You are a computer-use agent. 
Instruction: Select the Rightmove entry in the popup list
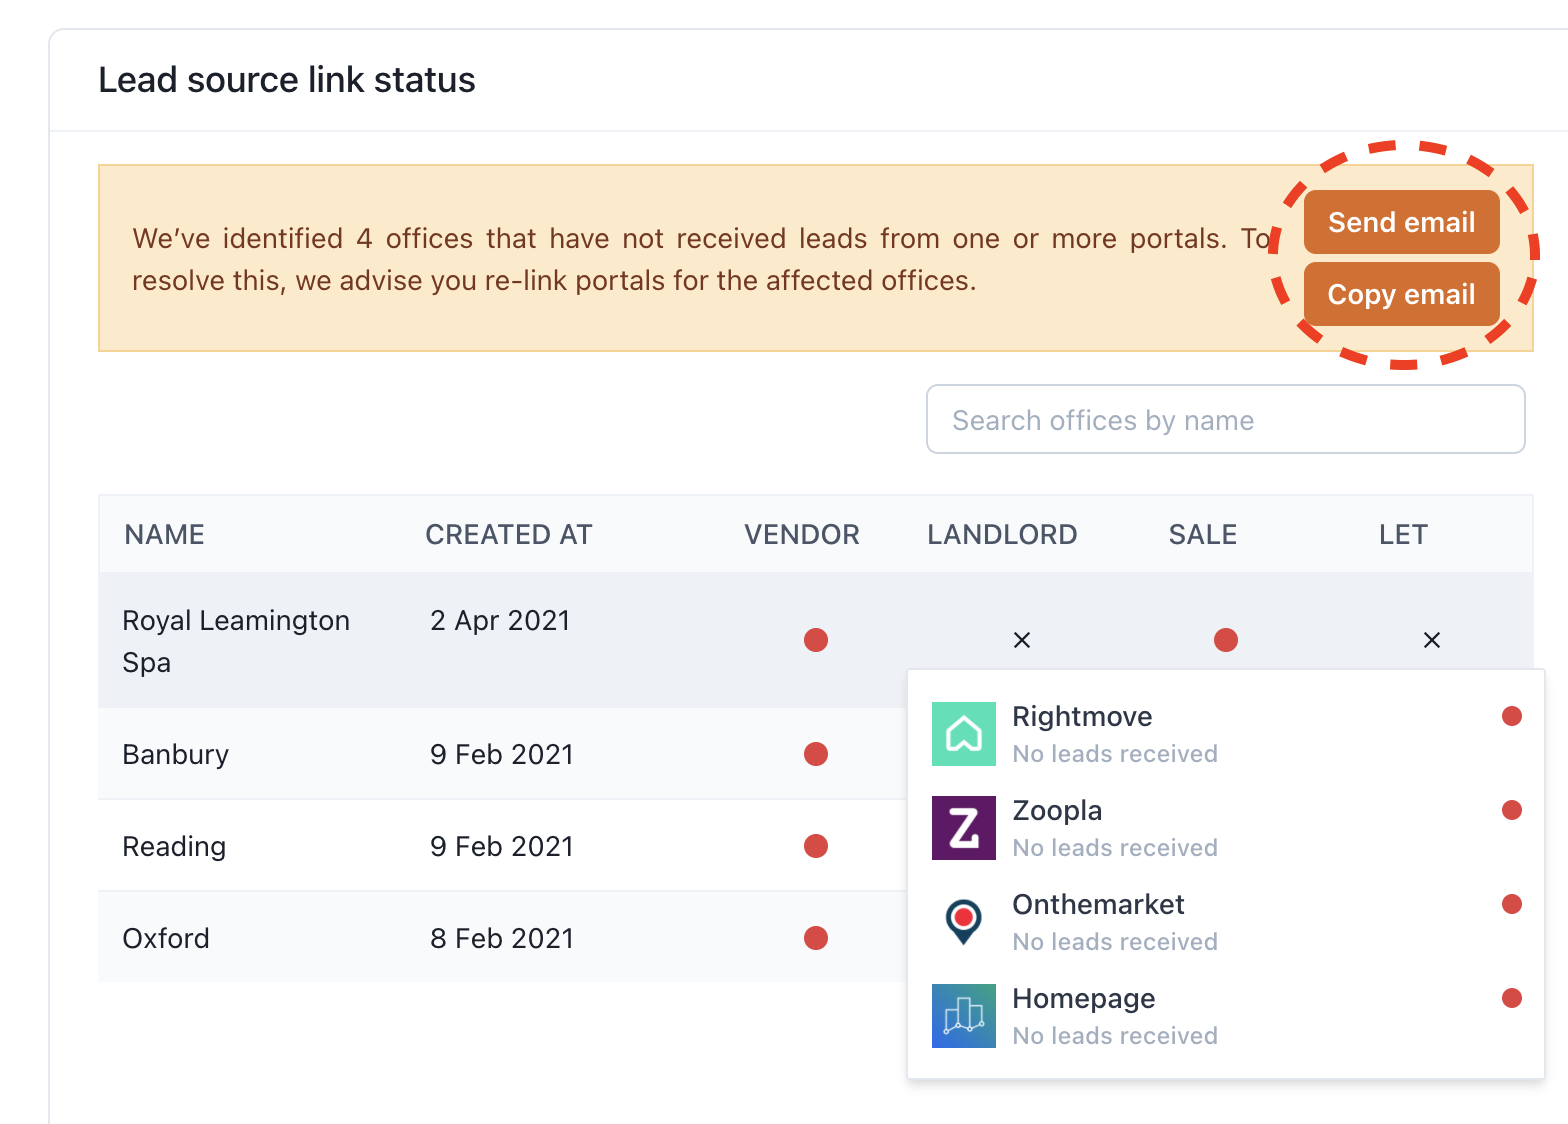coord(1082,717)
